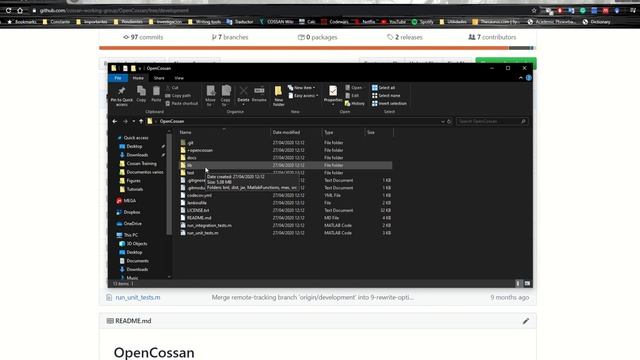Open the New item dropdown
Image resolution: width=640 pixels, height=360 pixels.
pos(302,88)
